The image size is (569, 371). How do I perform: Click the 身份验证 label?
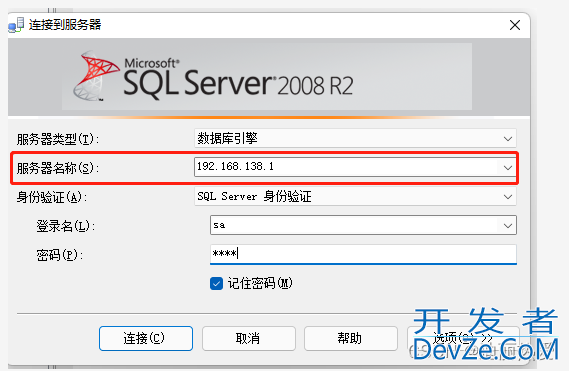click(x=52, y=197)
